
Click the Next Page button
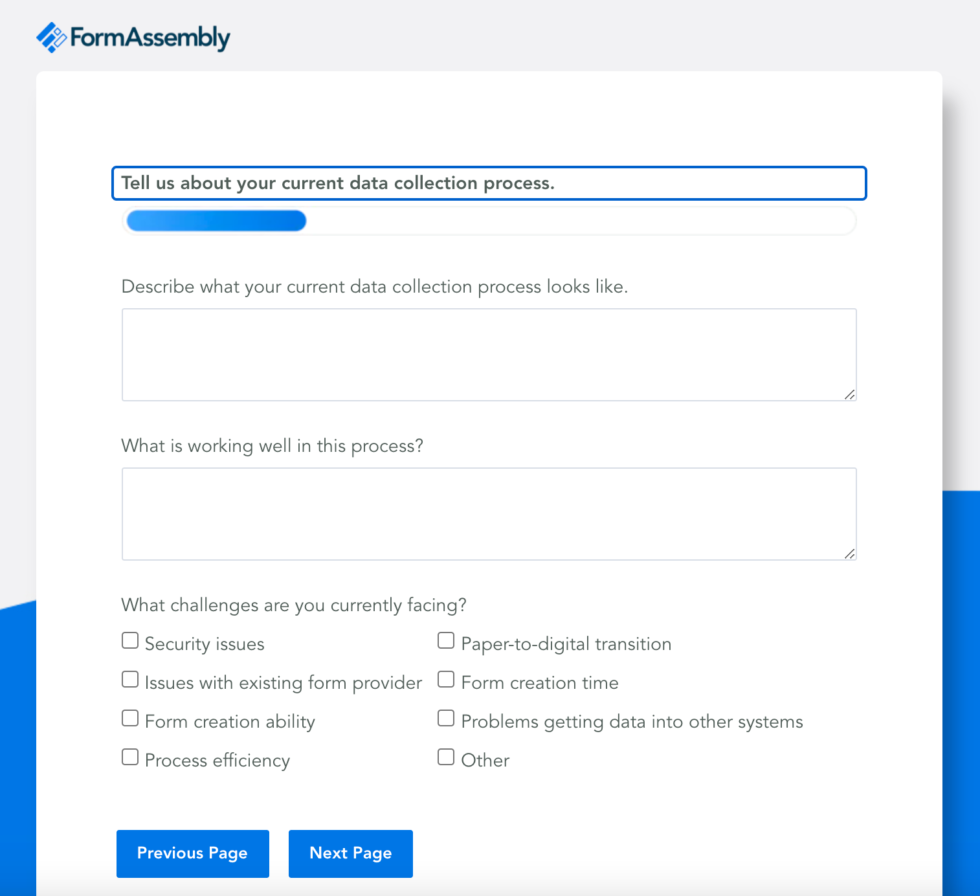pyautogui.click(x=350, y=853)
